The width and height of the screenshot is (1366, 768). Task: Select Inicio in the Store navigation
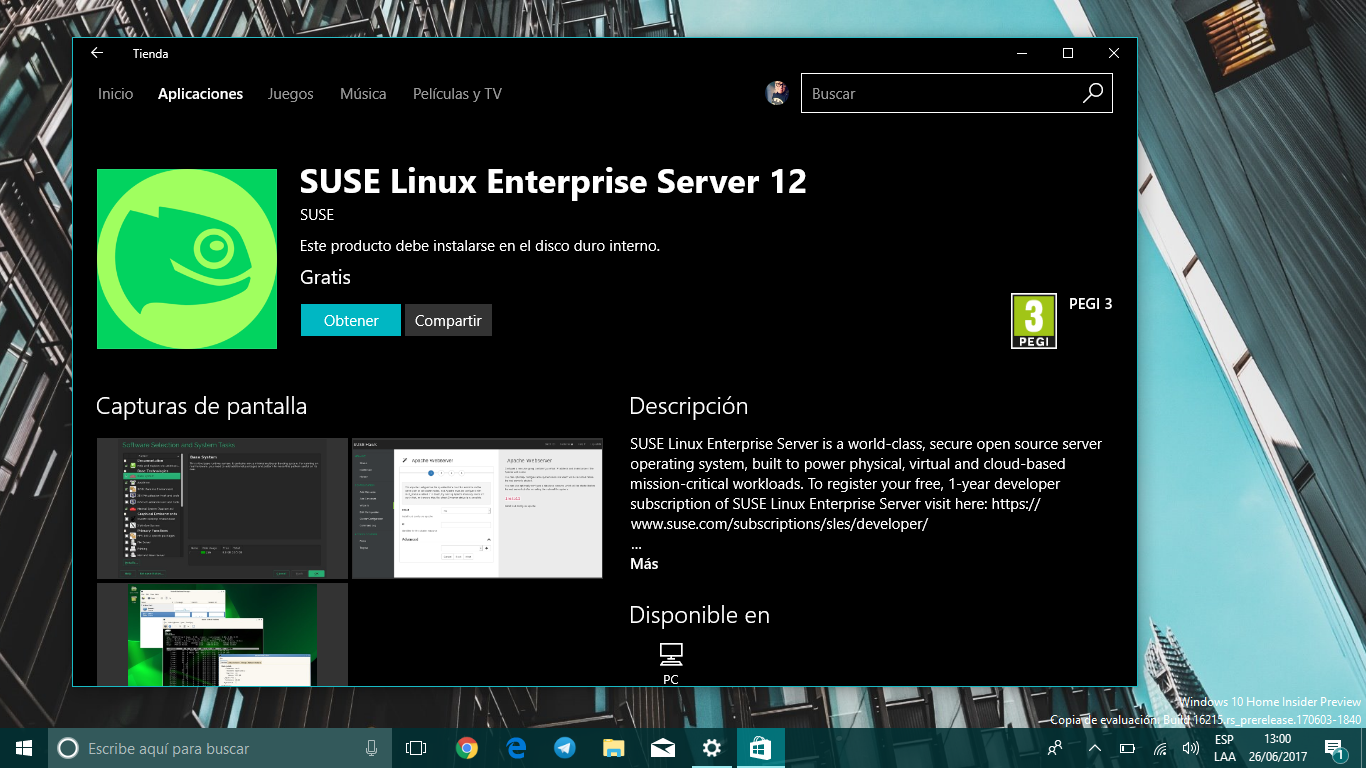[x=115, y=93]
